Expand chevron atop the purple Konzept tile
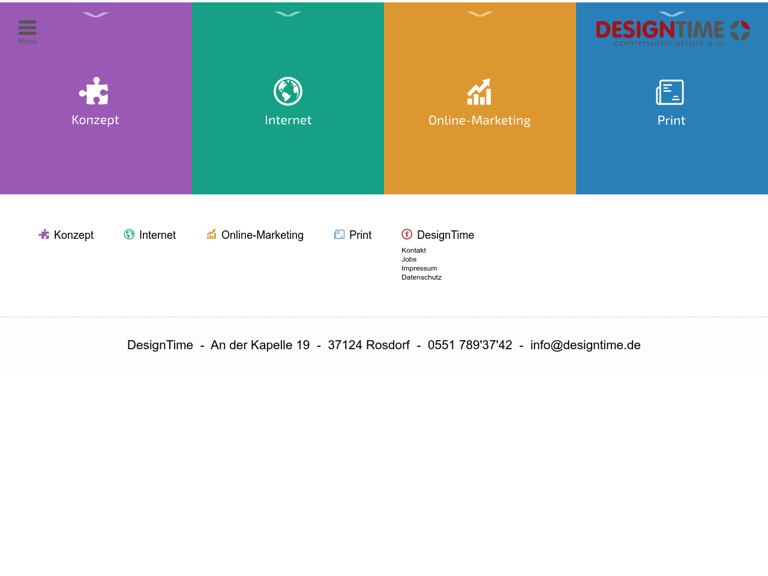This screenshot has height=576, width=768. [96, 14]
